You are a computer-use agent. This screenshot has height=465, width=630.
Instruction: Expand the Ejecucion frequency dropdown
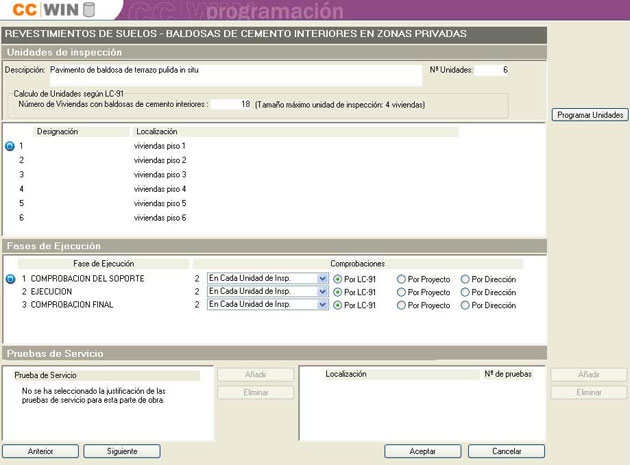322,292
